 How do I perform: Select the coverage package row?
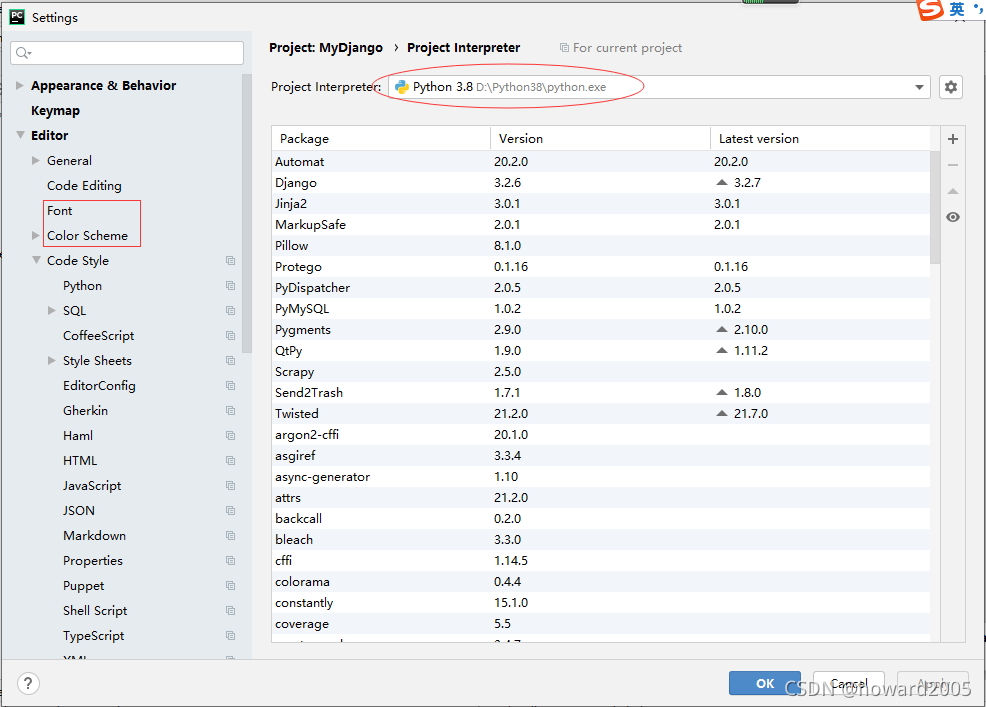(x=601, y=624)
